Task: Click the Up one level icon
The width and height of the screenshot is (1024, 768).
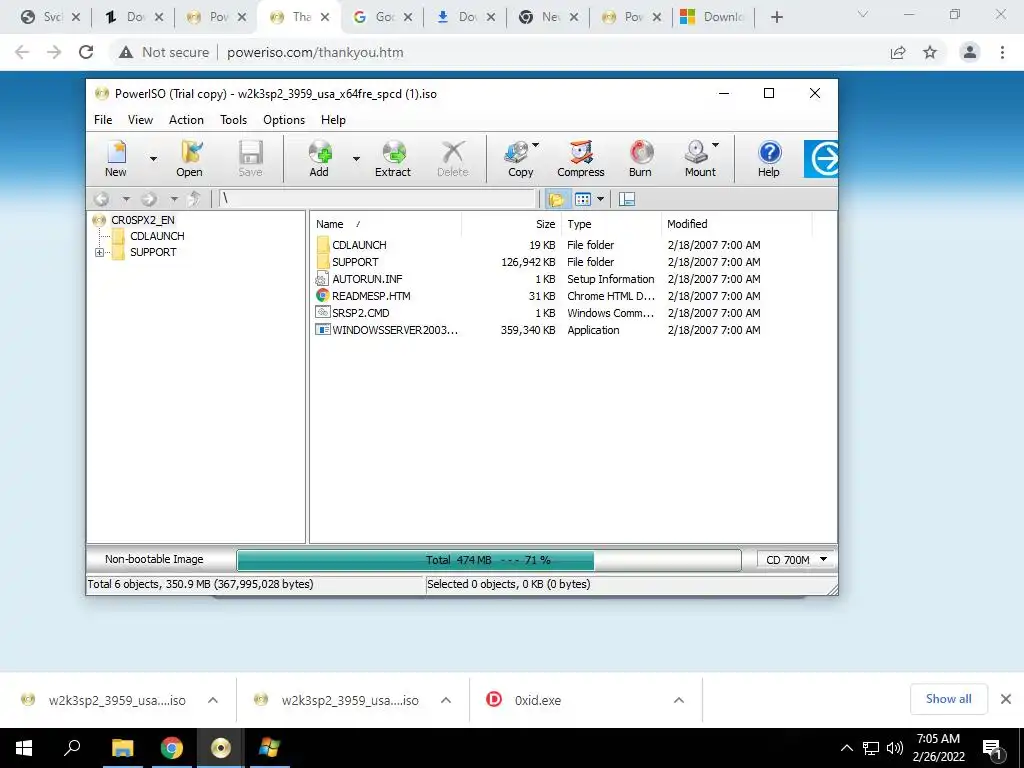Action: pos(194,199)
